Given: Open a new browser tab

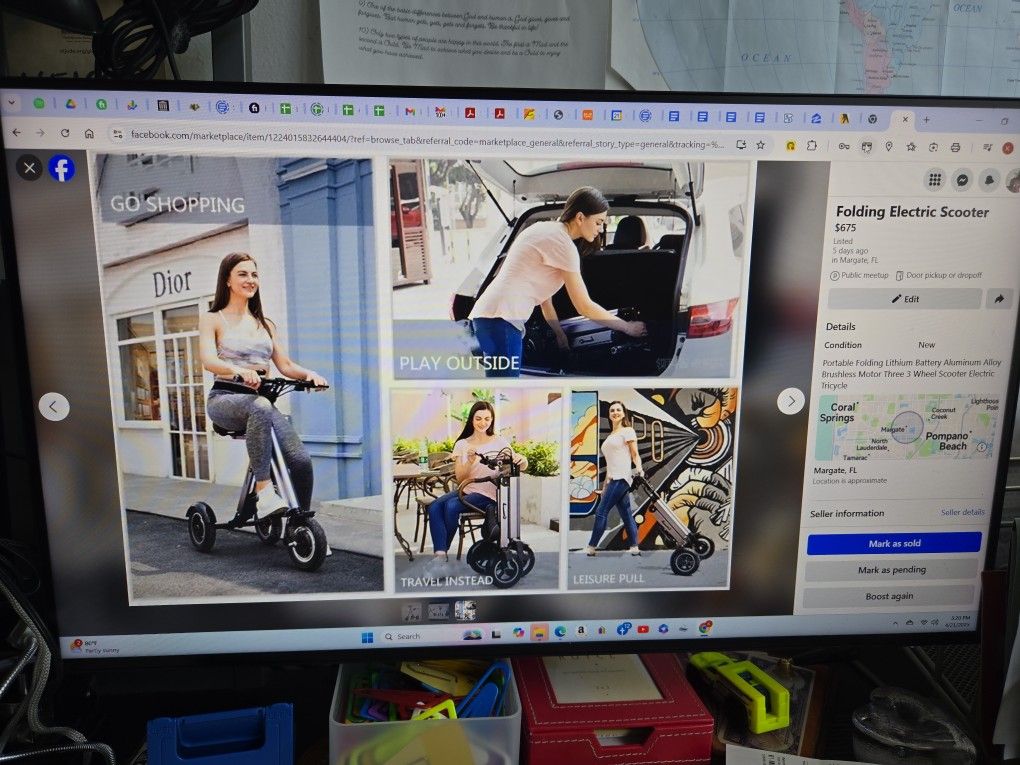Looking at the screenshot, I should point(926,120).
